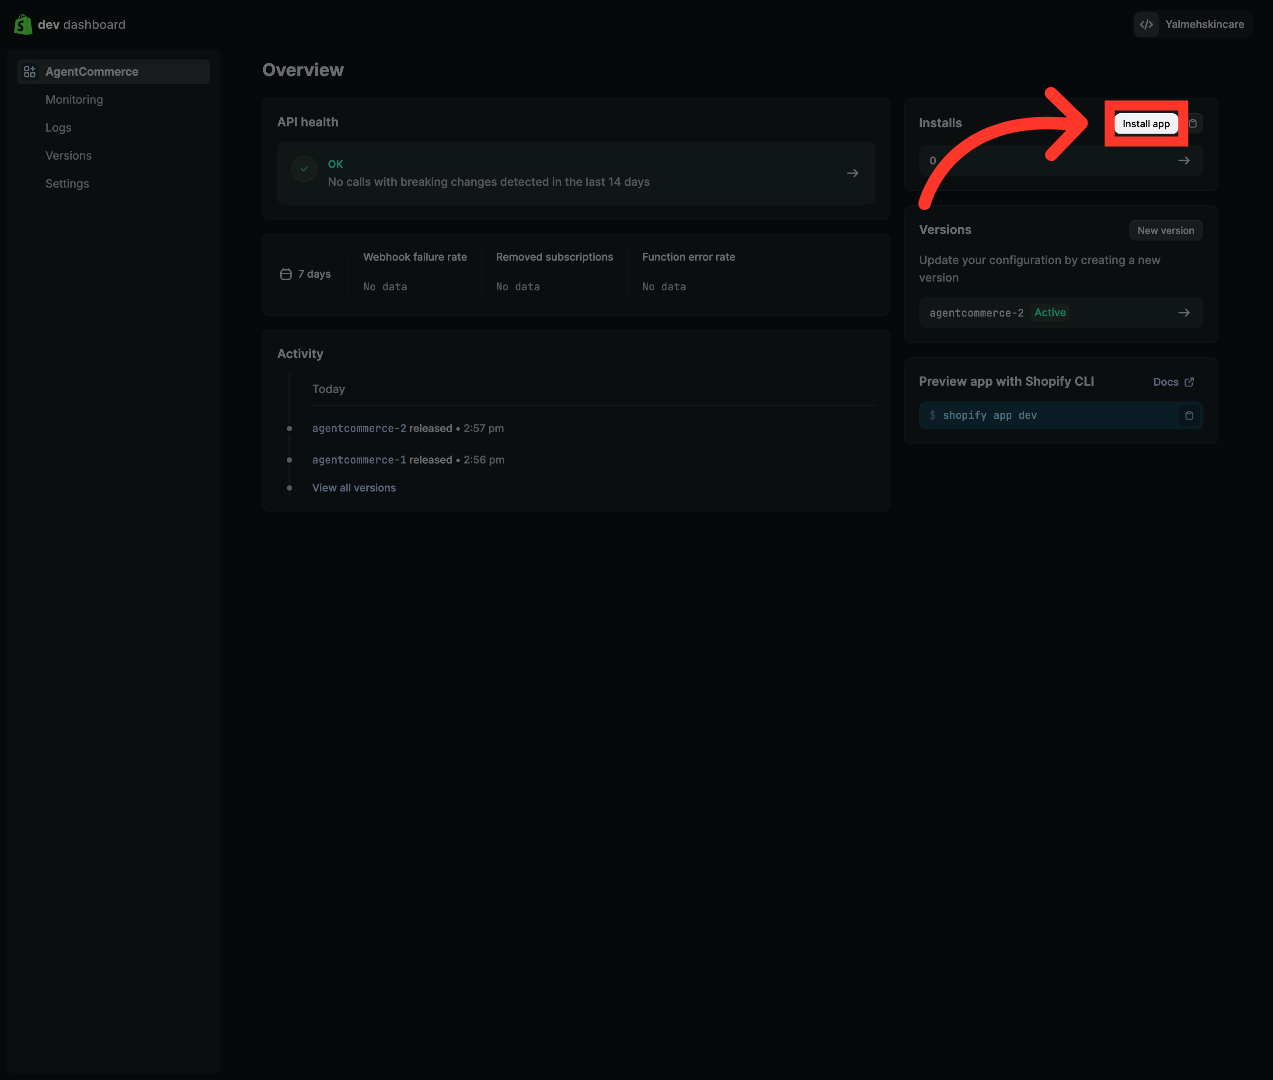
Task: Click Preview app with Shopify CLI heading
Action: click(x=1006, y=381)
